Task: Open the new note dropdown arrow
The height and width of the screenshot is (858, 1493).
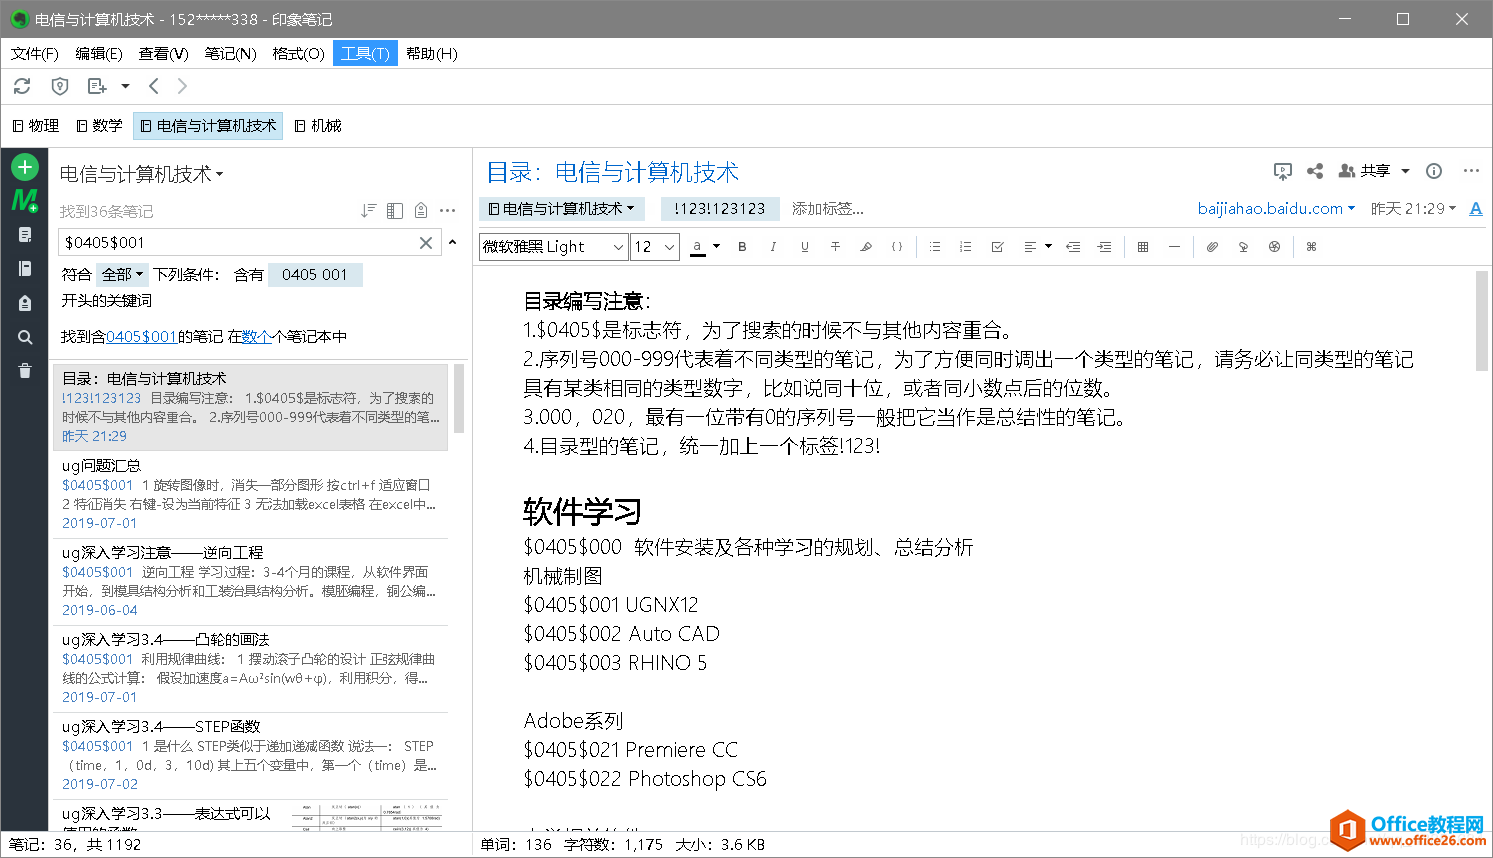Action: 125,86
